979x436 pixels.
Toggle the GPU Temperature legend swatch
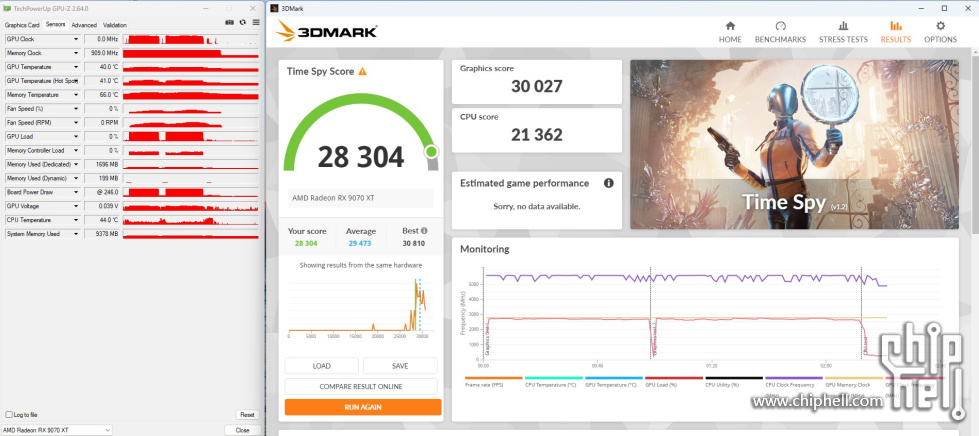pyautogui.click(x=613, y=378)
